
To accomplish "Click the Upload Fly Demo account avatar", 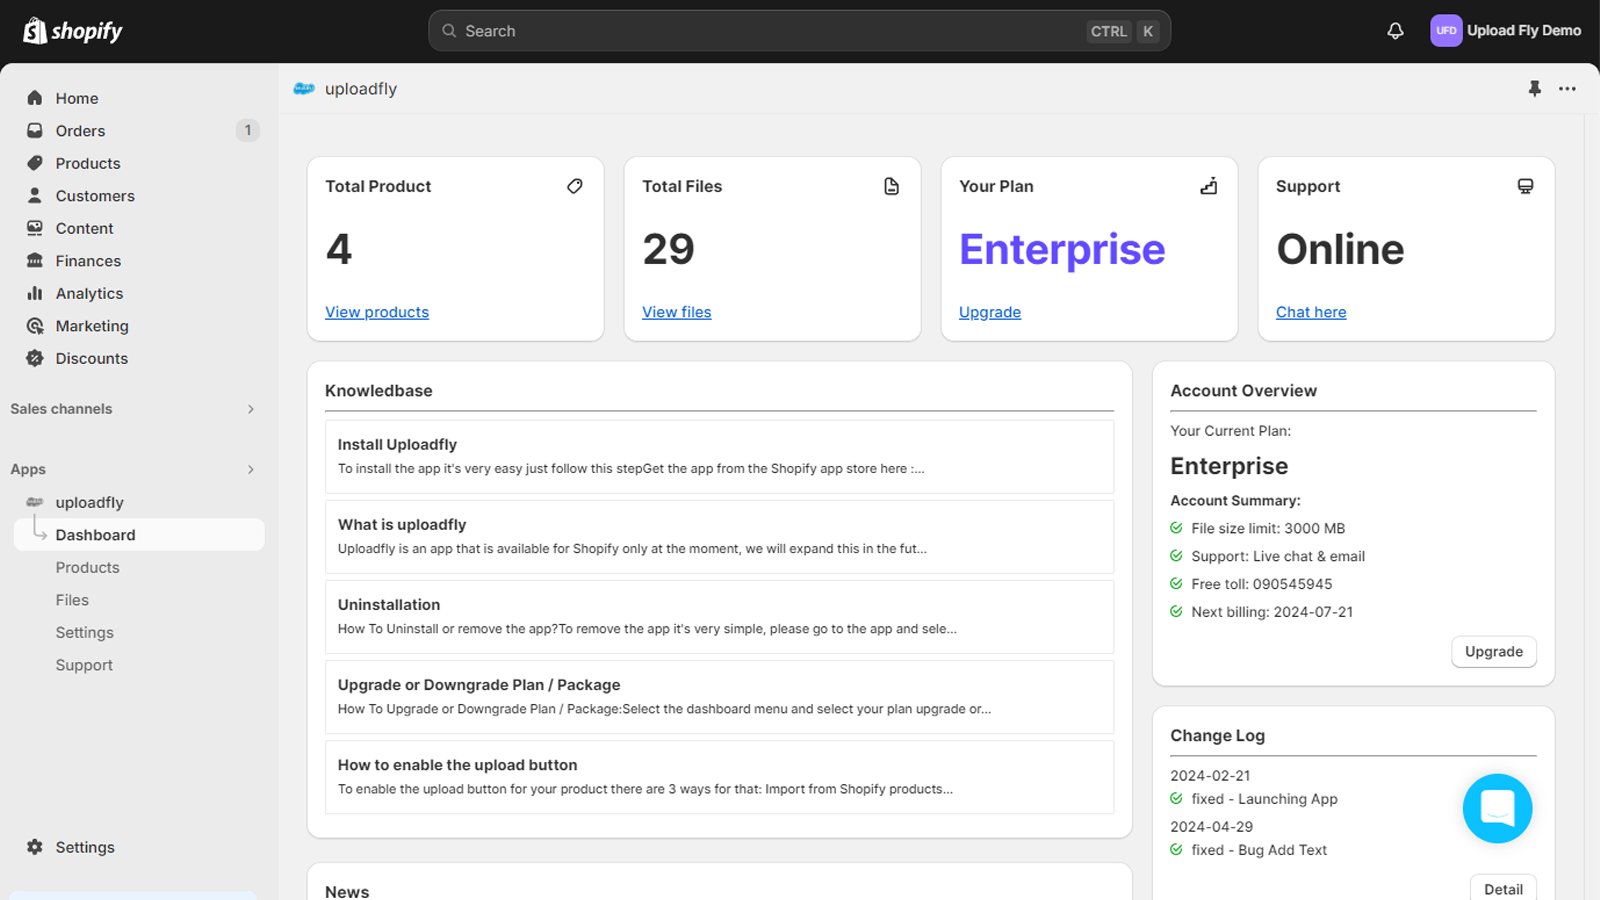I will pyautogui.click(x=1446, y=30).
